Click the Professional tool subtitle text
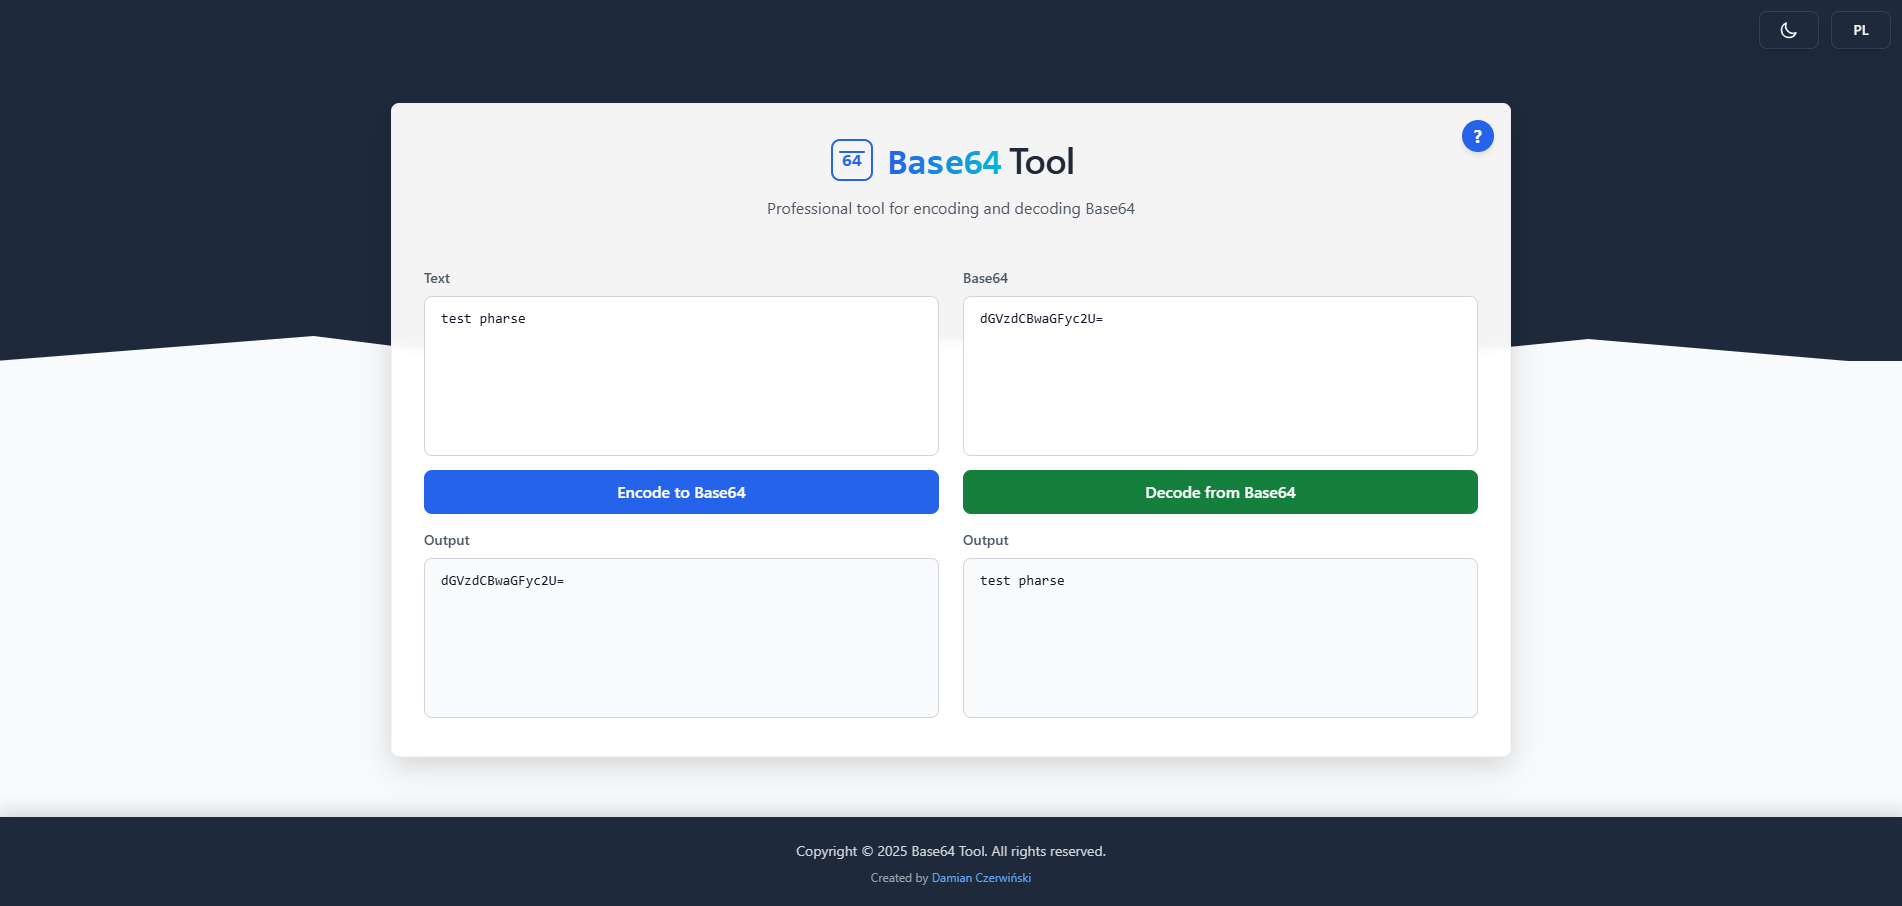The height and width of the screenshot is (906, 1902). [950, 208]
